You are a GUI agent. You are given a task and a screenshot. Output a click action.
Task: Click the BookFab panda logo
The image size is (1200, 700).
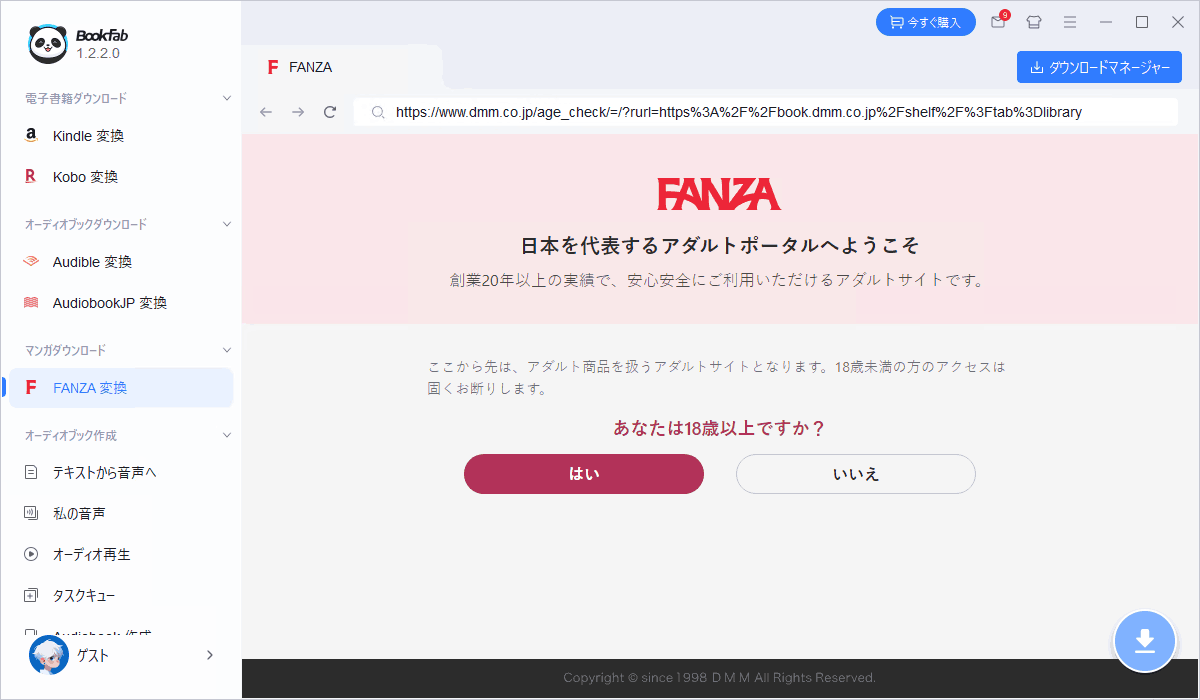48,43
